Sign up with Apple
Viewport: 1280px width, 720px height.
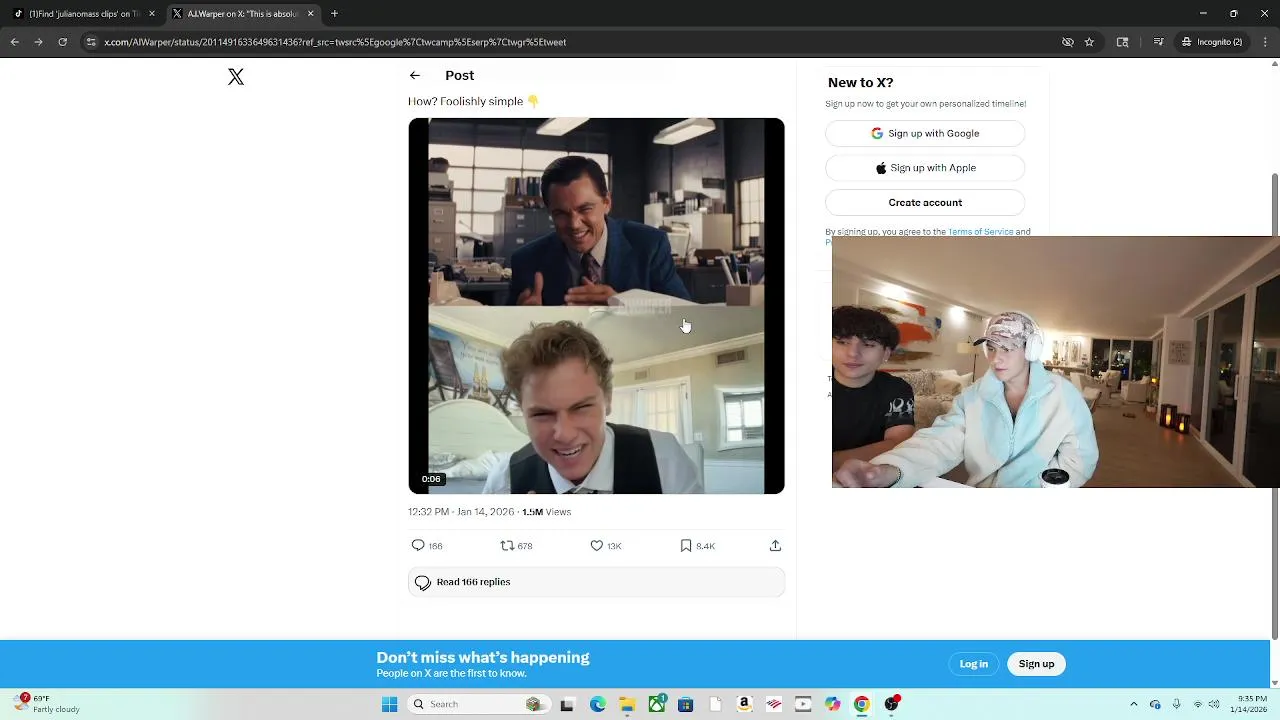925,168
